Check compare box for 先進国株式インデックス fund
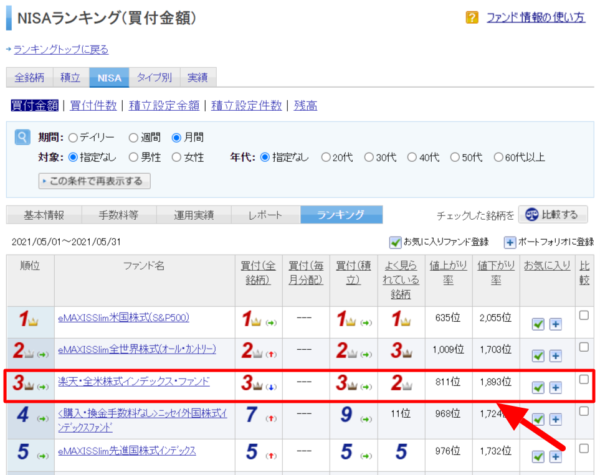Image resolution: width=600 pixels, height=475 pixels. [x=584, y=449]
